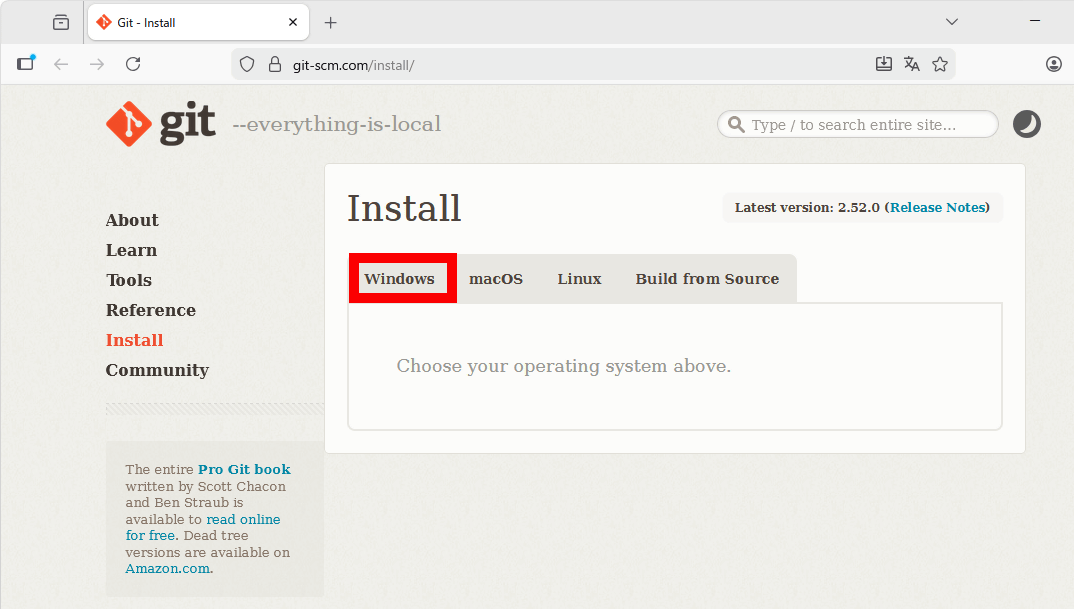Go to the Community sidebar section
The width and height of the screenshot is (1074, 609).
(x=157, y=370)
